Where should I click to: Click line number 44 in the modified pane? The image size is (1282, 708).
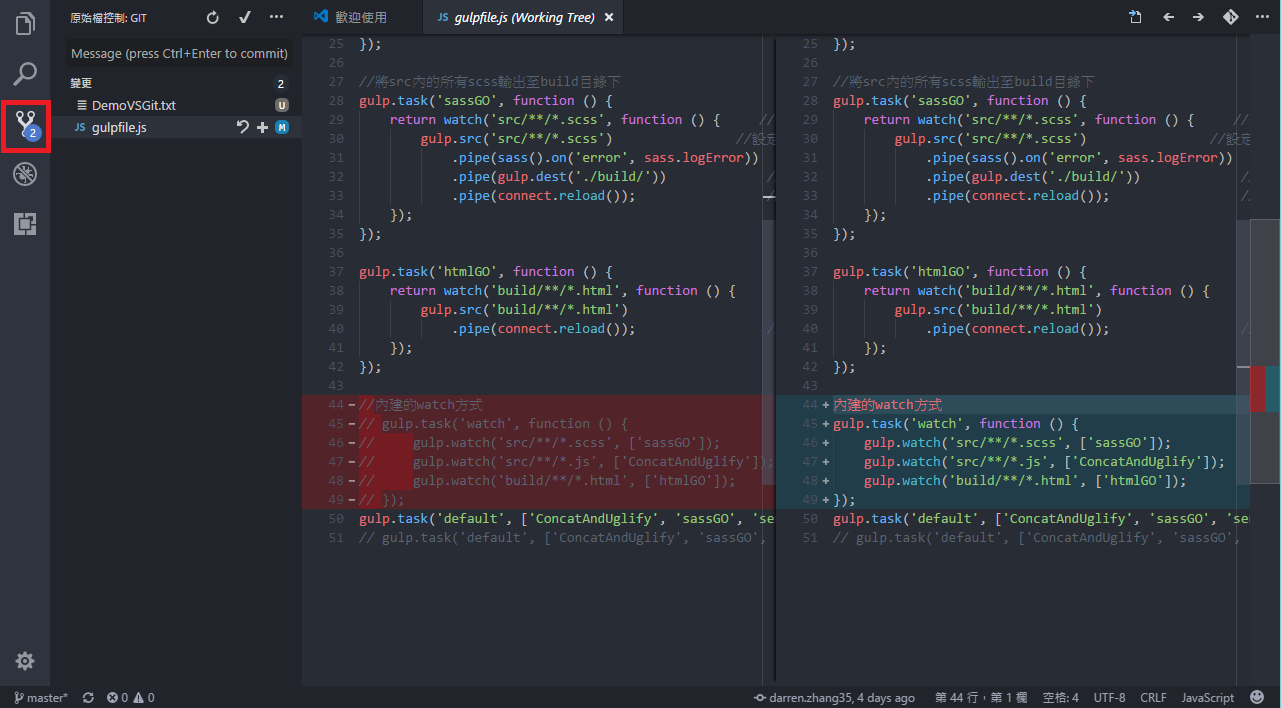[x=810, y=405]
